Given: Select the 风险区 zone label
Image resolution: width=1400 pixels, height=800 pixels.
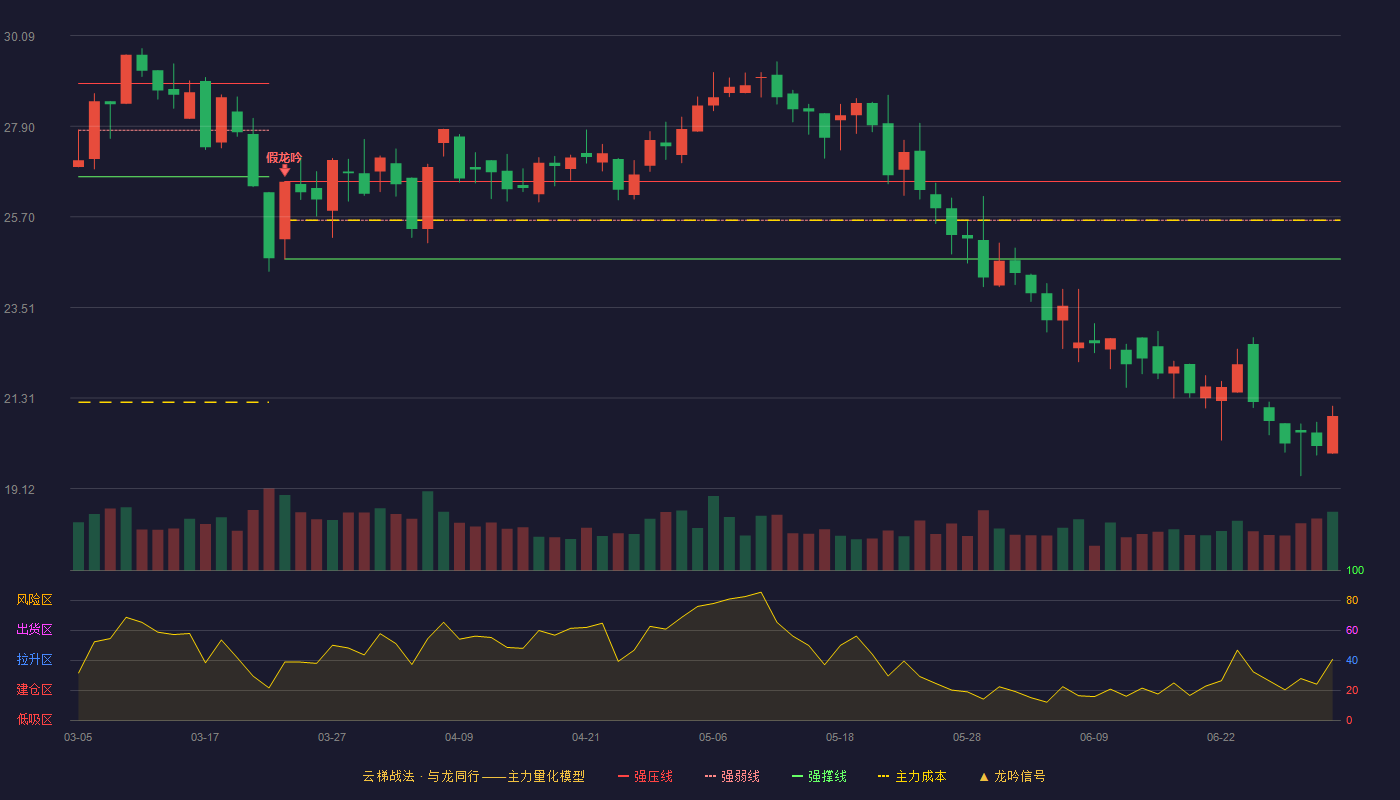Looking at the screenshot, I should pyautogui.click(x=34, y=600).
